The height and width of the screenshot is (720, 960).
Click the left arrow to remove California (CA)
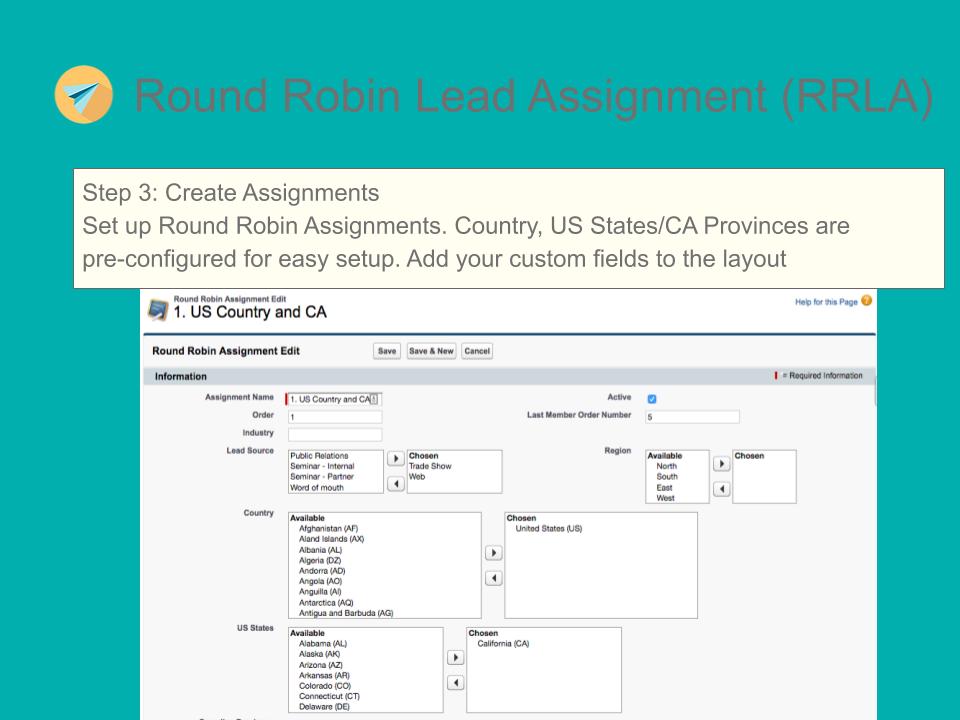click(x=455, y=682)
